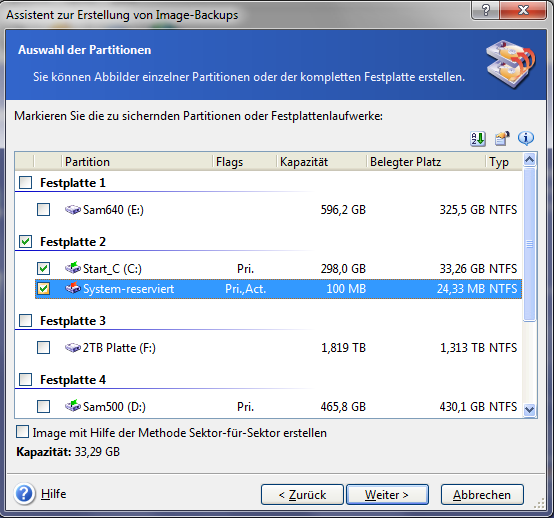This screenshot has width=555, height=521.
Task: Enable Sektor-für-Sektor image method checkbox
Action: 22,432
